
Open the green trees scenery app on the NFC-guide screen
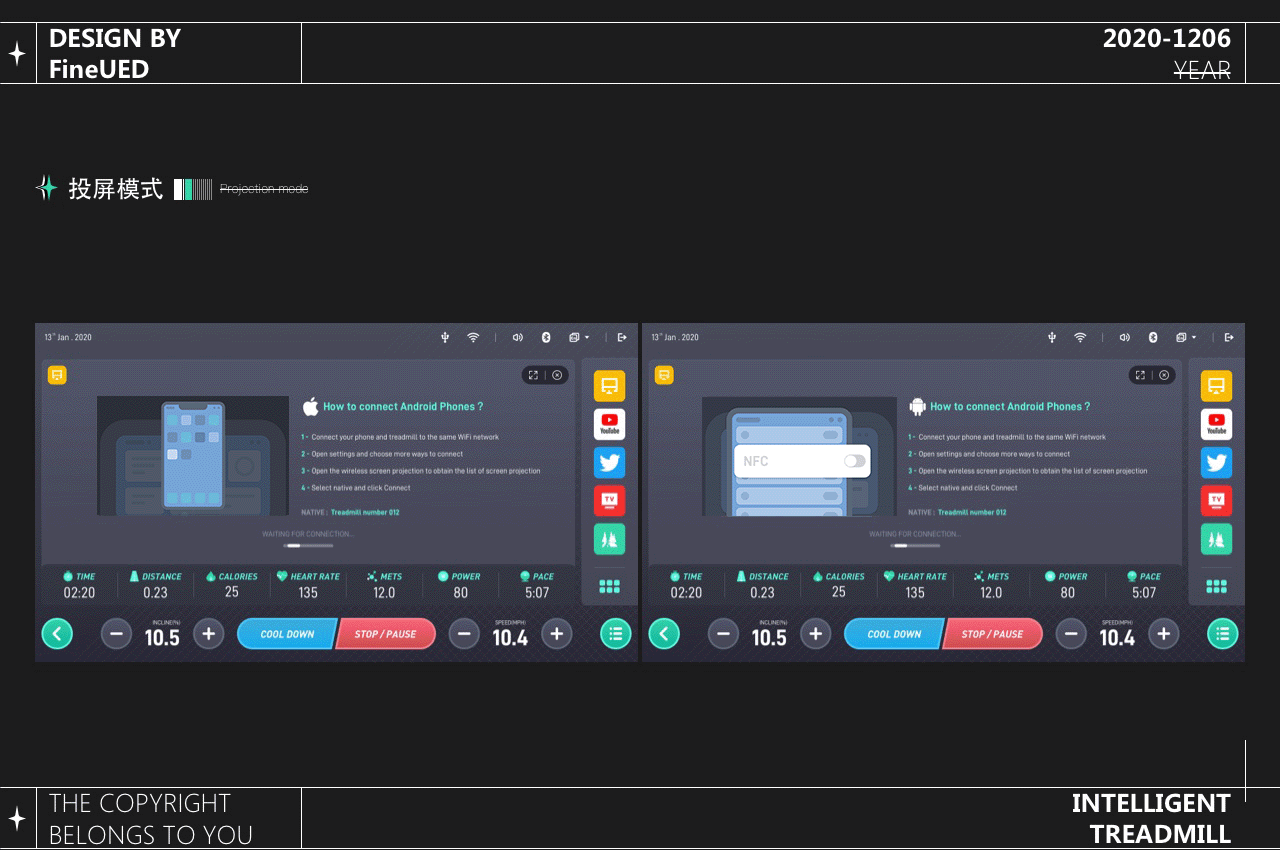click(1216, 539)
